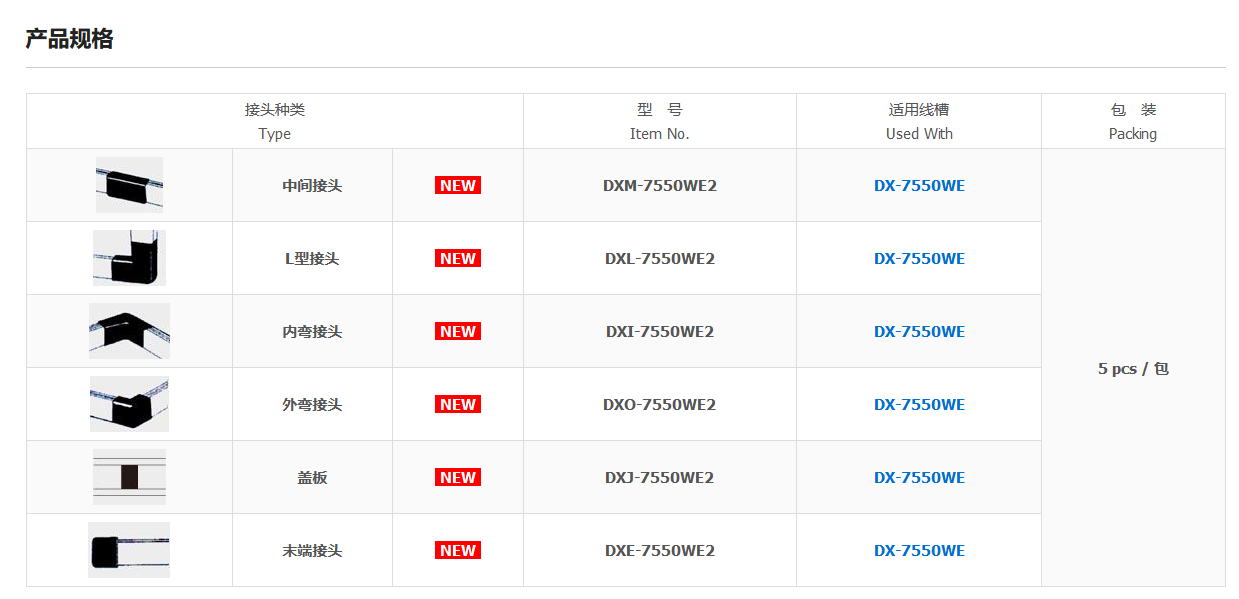The width and height of the screenshot is (1239, 599).
Task: Open the DX-7550WE link in the DXI-7550WE2 row
Action: [919, 331]
